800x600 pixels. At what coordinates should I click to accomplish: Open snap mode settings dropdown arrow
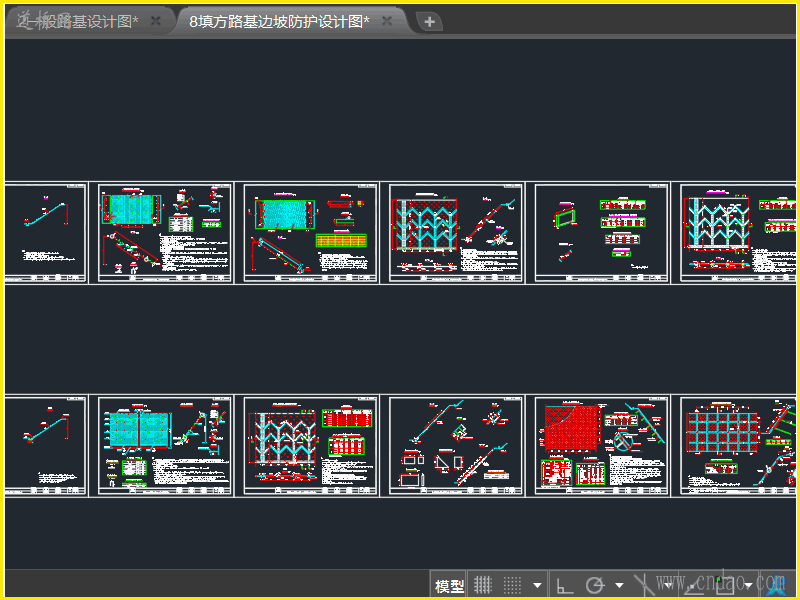pos(537,586)
